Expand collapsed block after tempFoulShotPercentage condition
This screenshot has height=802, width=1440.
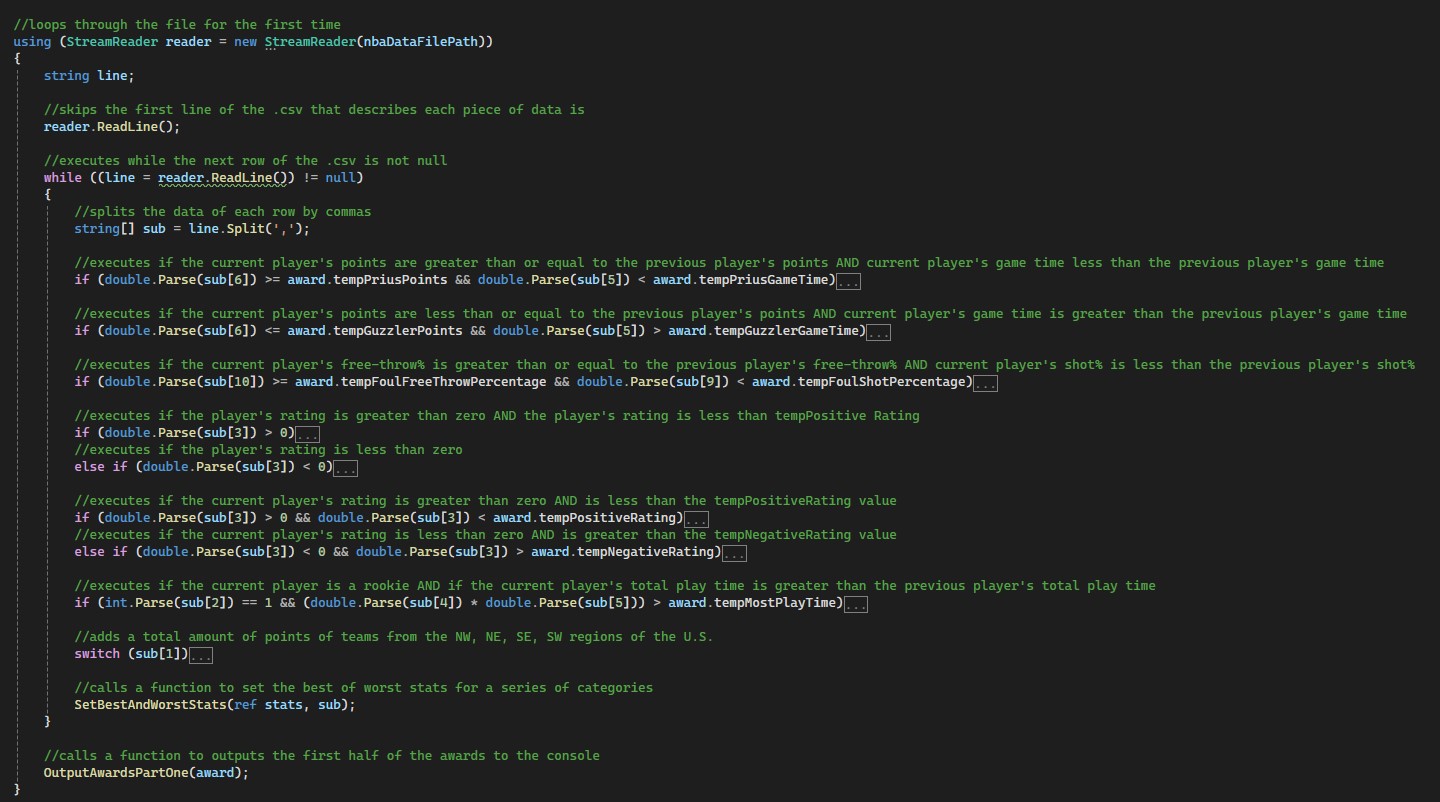[x=985, y=383]
